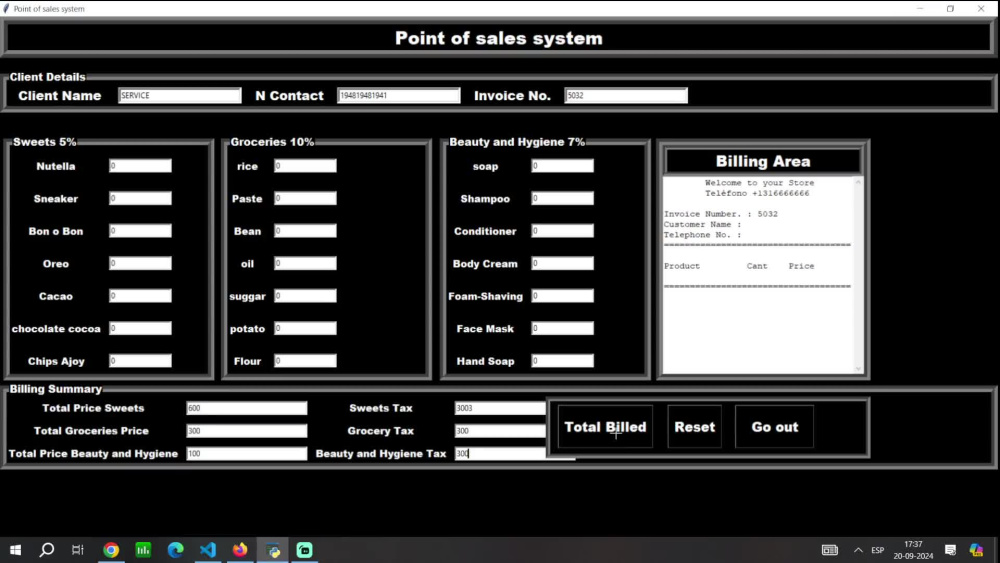Click the Beauty and Hygiene Tax field
Screen dimensions: 1000x563
pyautogui.click(x=501, y=454)
